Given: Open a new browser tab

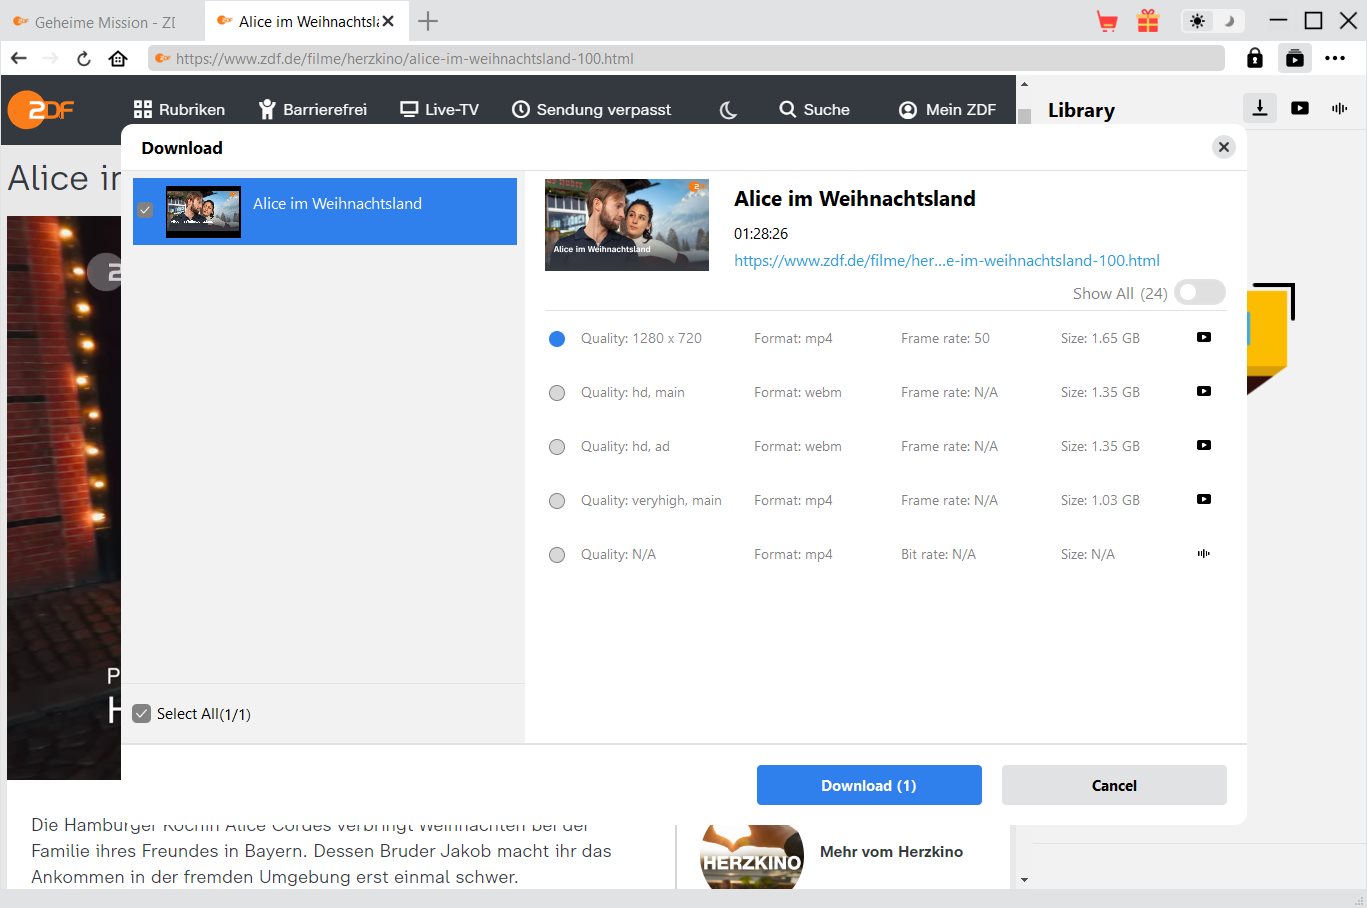Looking at the screenshot, I should [428, 21].
